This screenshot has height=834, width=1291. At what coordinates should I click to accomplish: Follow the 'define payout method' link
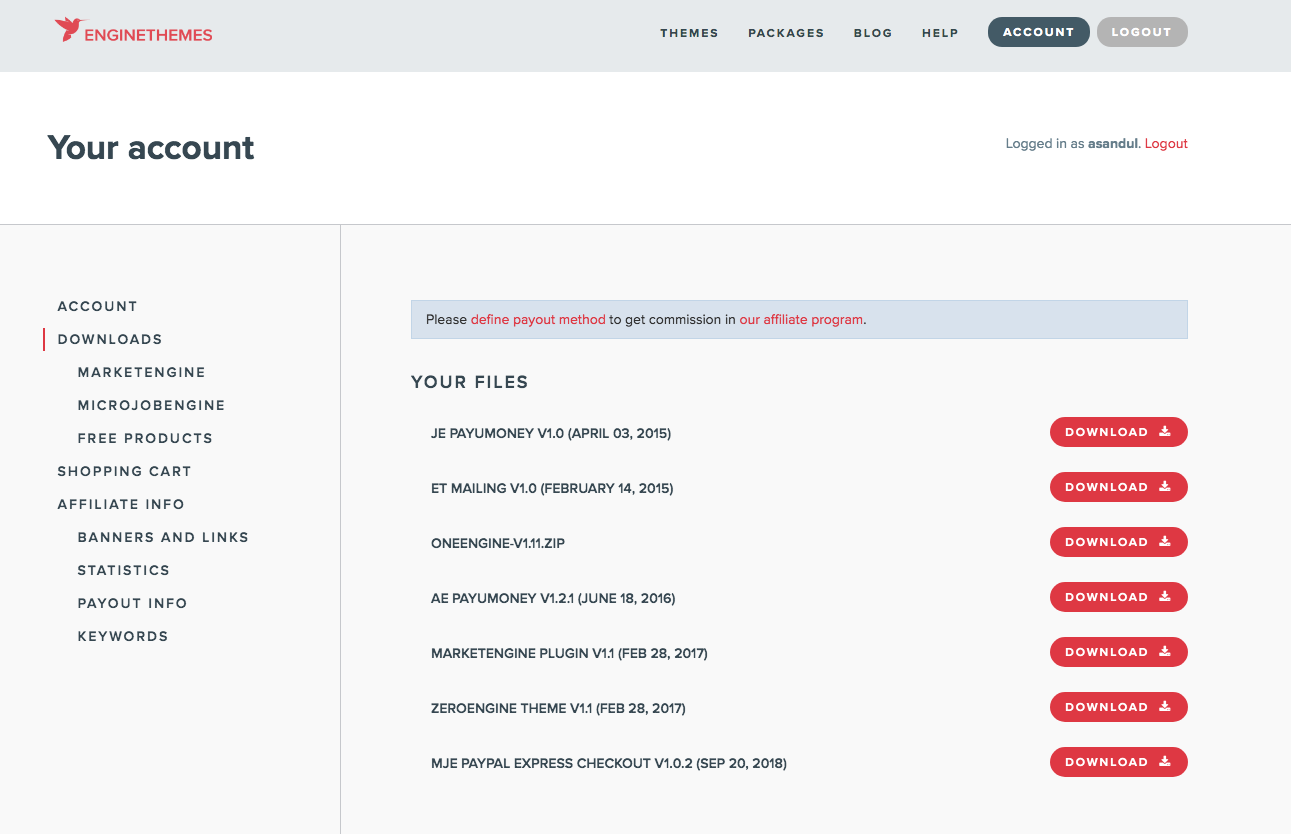click(x=538, y=320)
